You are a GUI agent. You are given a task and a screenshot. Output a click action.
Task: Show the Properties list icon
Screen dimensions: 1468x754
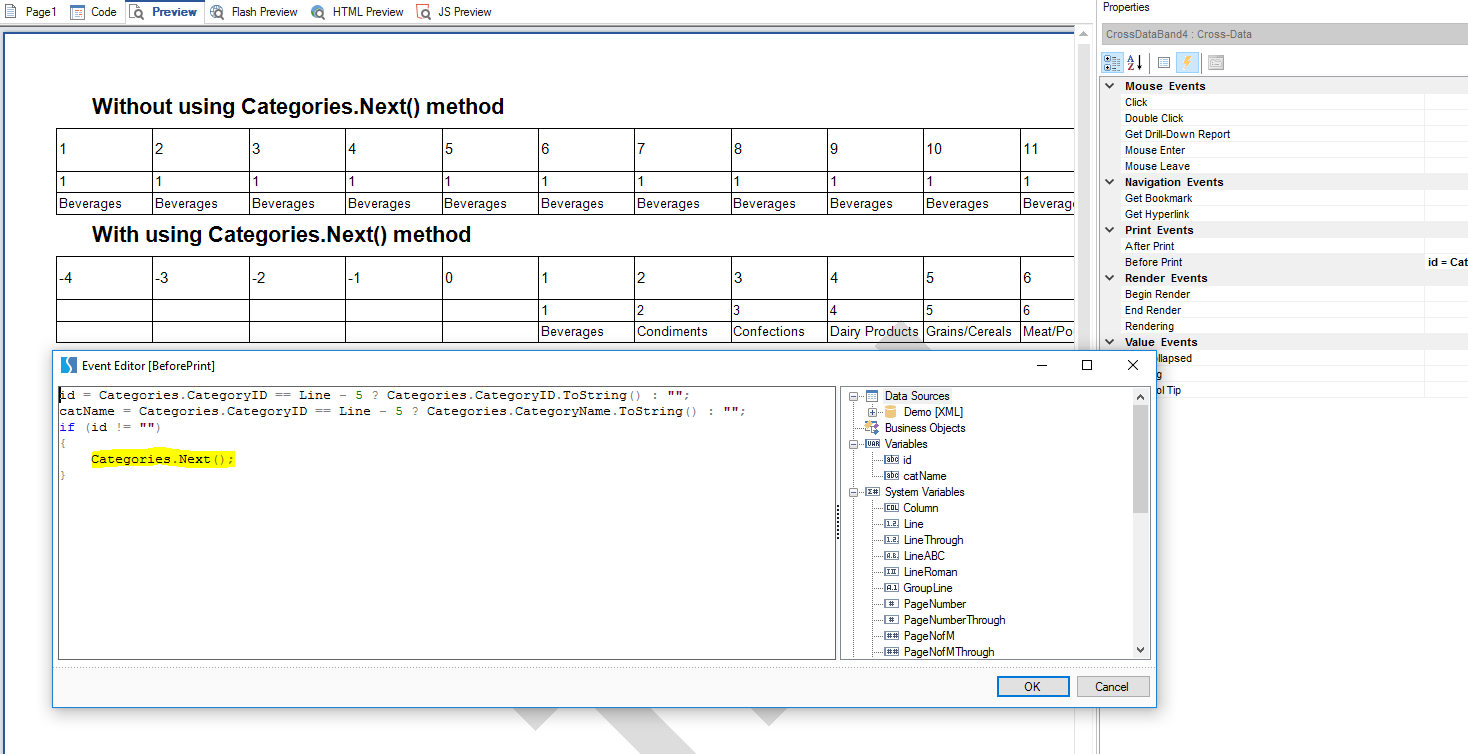1164,63
